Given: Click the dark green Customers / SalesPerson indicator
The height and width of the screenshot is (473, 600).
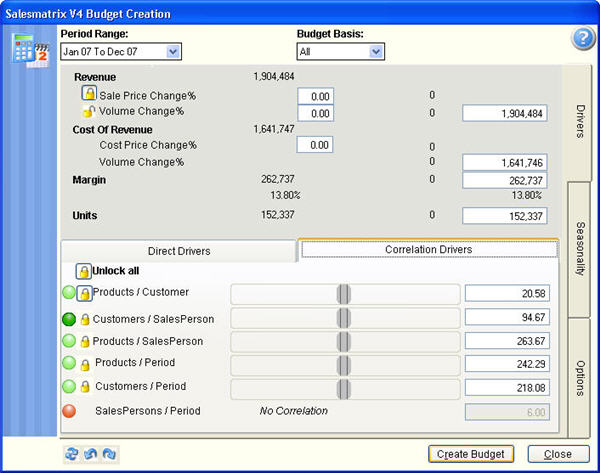Looking at the screenshot, I should (x=69, y=319).
